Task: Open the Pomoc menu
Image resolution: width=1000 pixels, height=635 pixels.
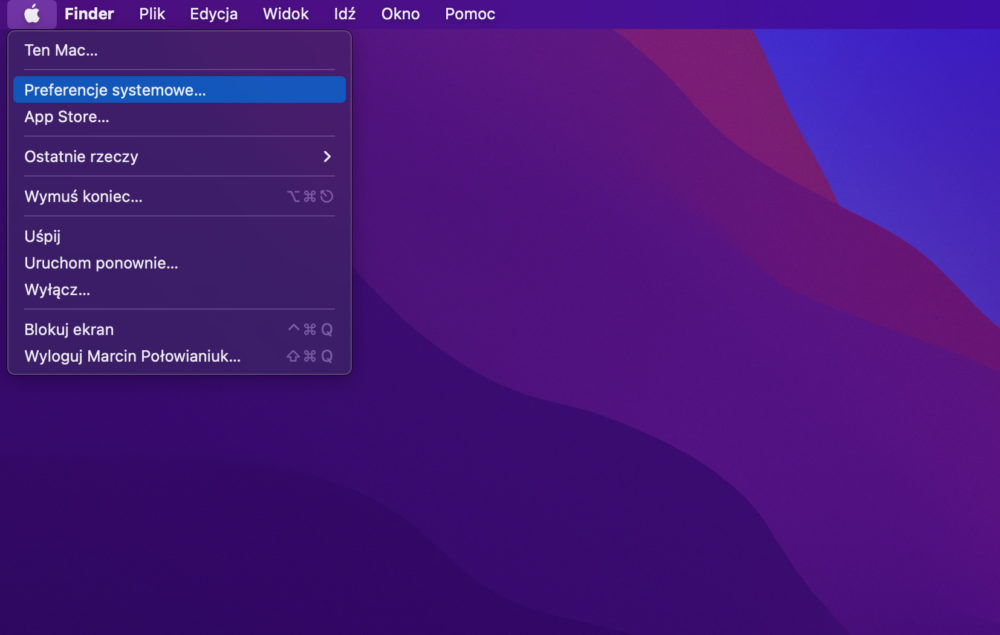Action: click(x=470, y=14)
